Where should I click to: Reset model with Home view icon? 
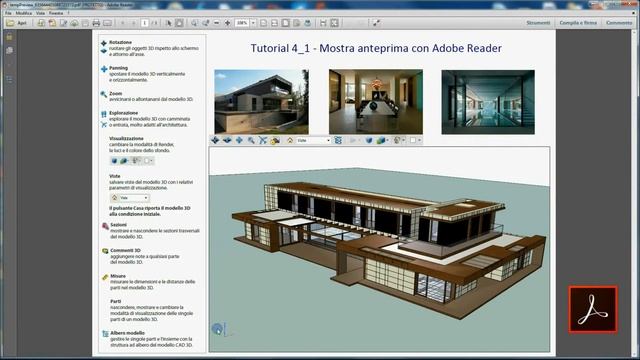coord(290,140)
